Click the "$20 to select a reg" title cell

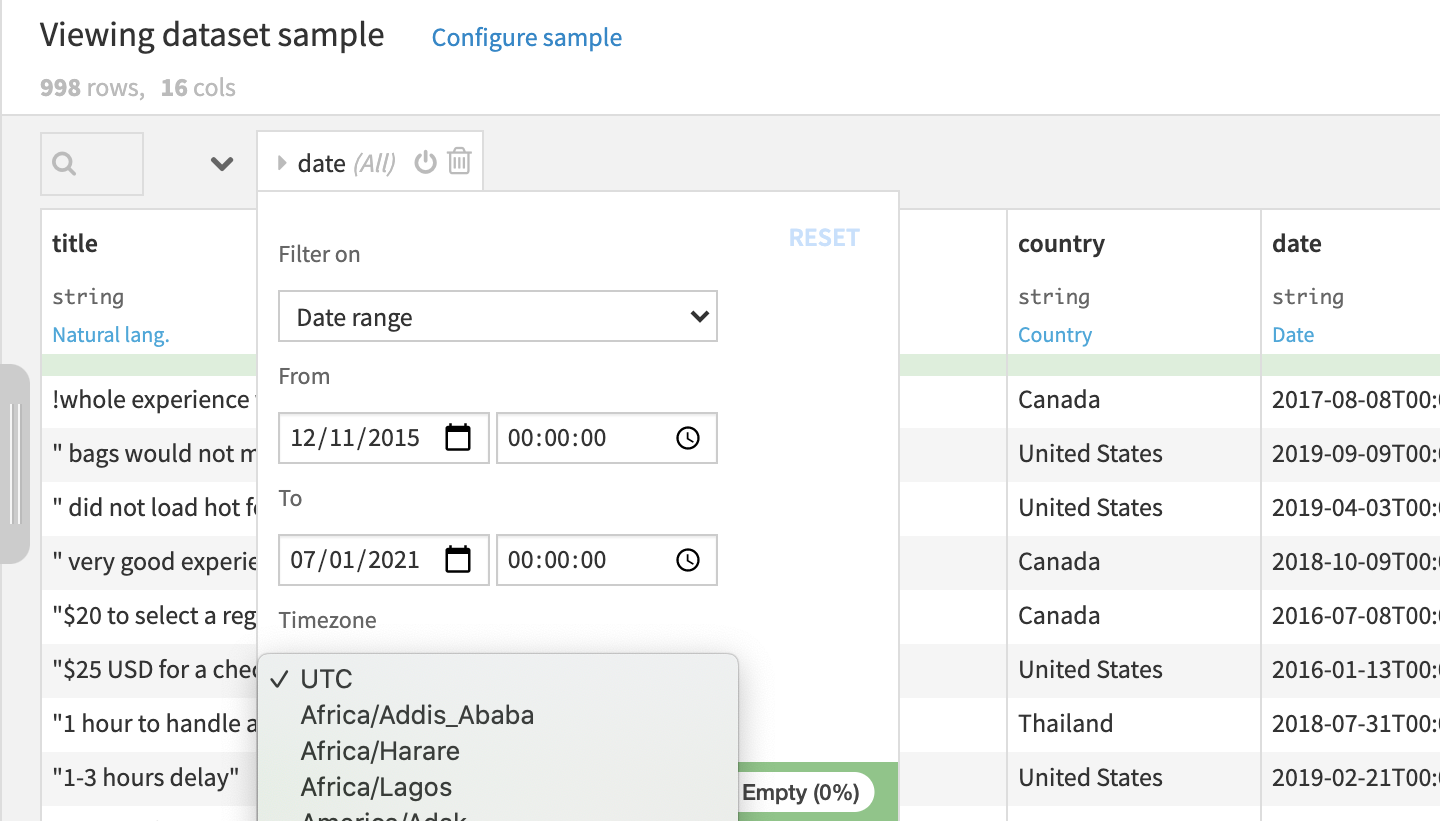point(149,615)
